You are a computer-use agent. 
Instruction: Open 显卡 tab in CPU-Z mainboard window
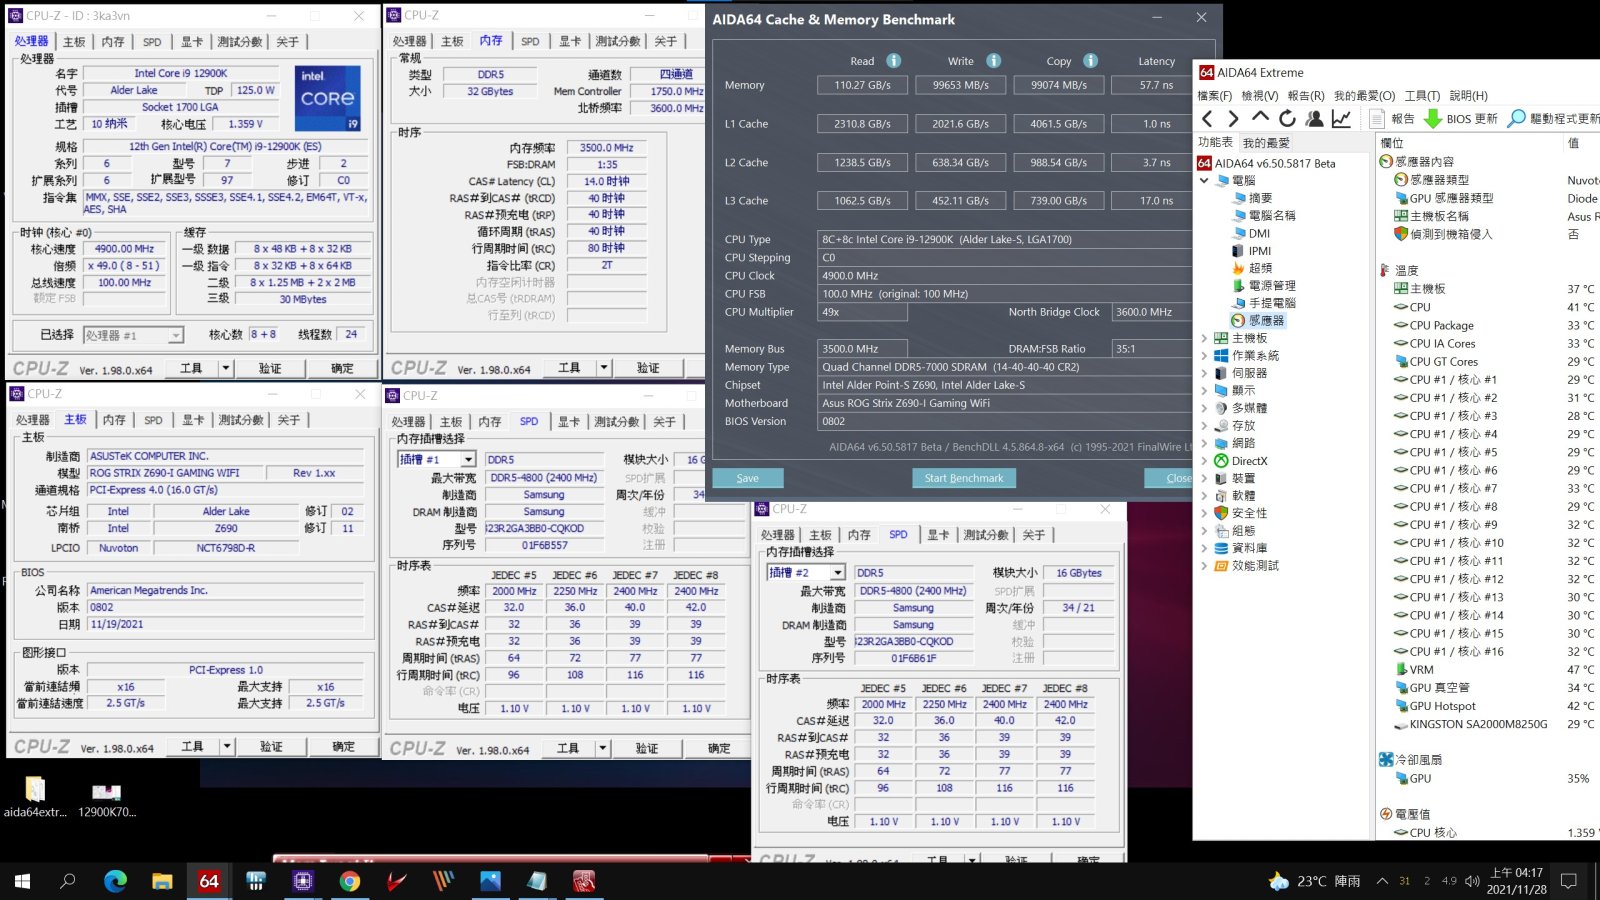[x=193, y=420]
